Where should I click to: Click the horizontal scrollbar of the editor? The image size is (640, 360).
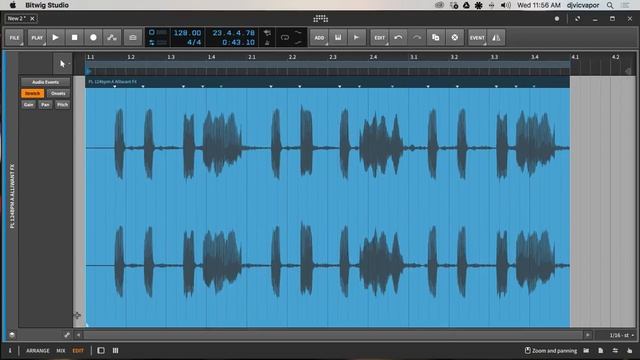pyautogui.click(x=332, y=335)
